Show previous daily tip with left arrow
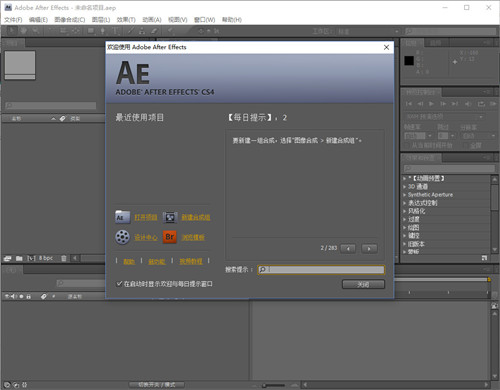500x390 pixels. tap(348, 248)
